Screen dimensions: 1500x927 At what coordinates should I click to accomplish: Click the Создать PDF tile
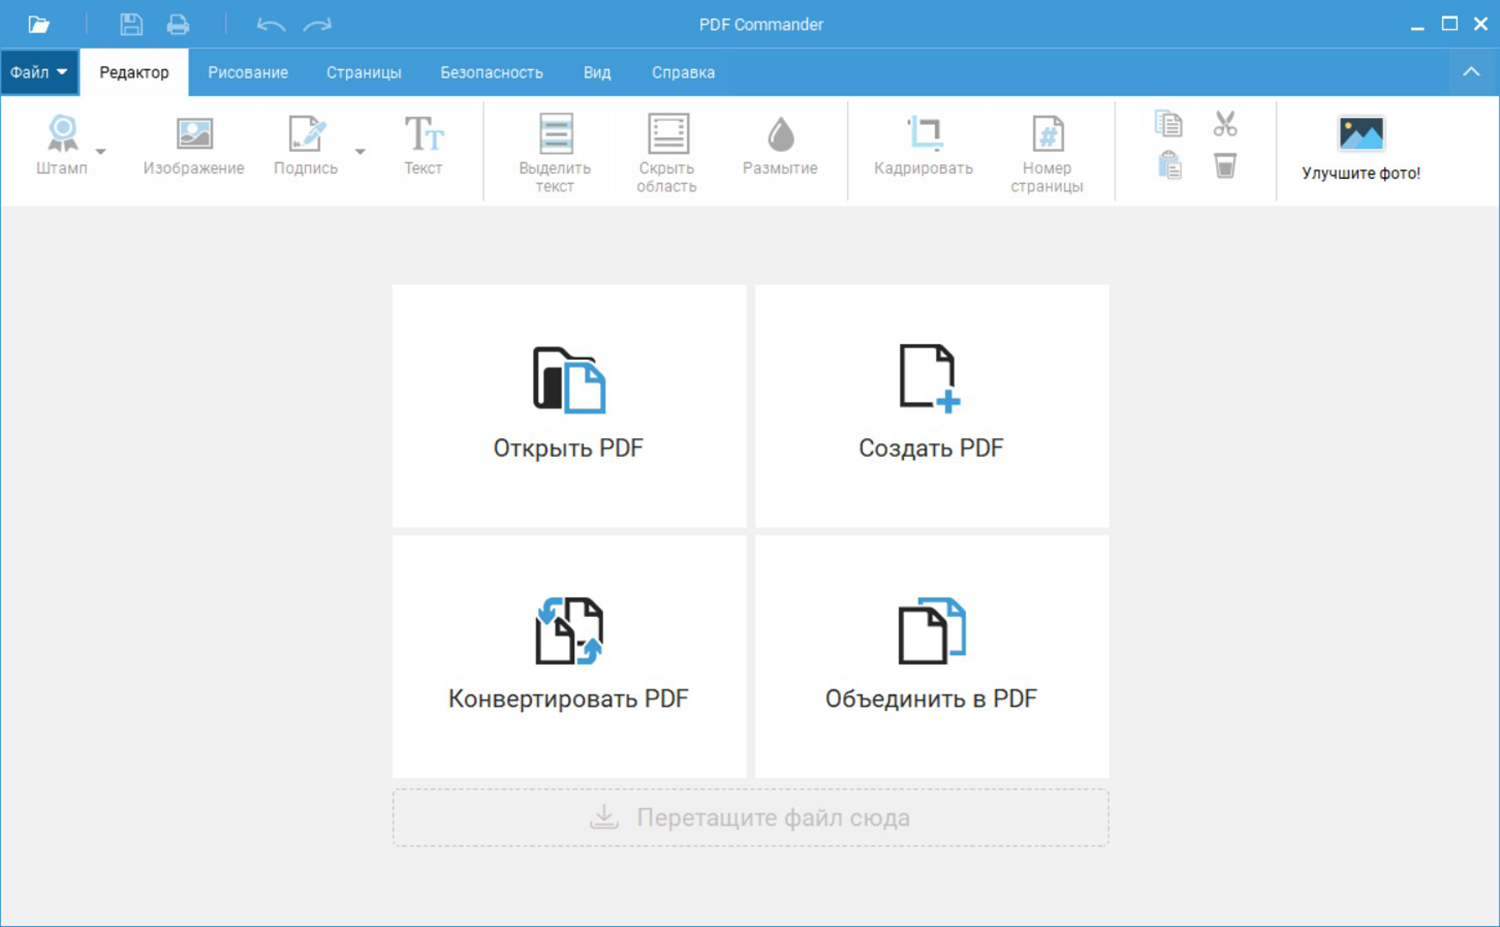click(932, 406)
